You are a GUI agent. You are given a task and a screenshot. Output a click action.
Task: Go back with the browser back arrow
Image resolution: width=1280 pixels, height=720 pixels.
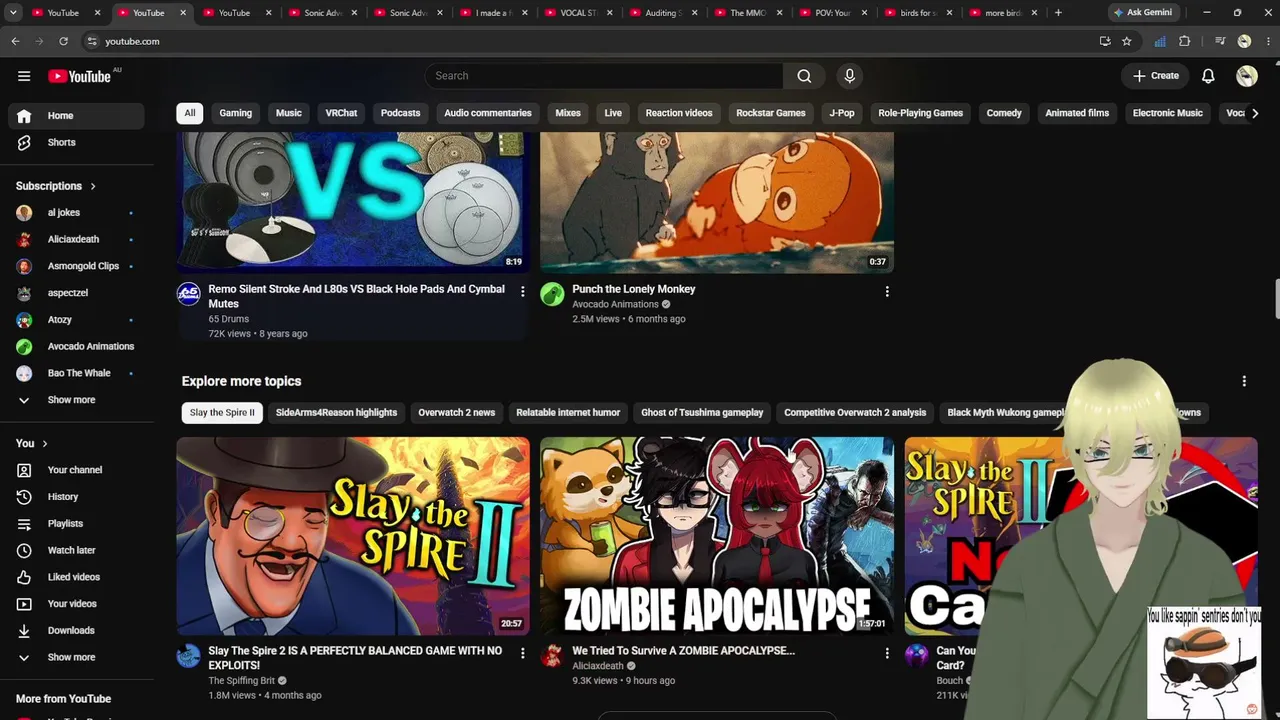pyautogui.click(x=15, y=41)
